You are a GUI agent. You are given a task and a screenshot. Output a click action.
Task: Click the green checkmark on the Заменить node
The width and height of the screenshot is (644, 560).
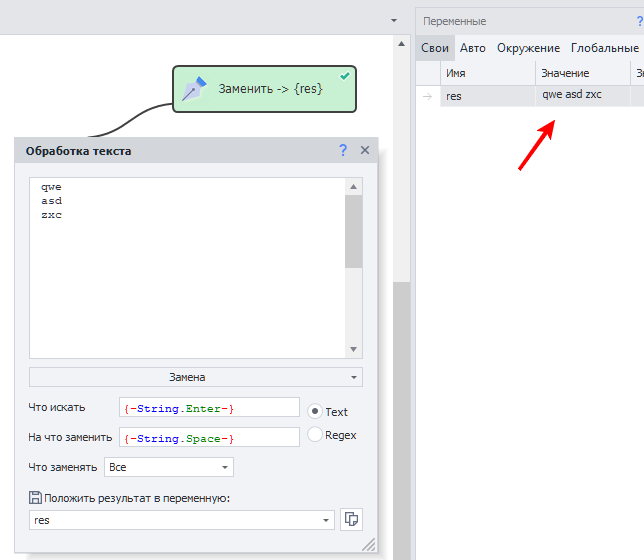345,75
